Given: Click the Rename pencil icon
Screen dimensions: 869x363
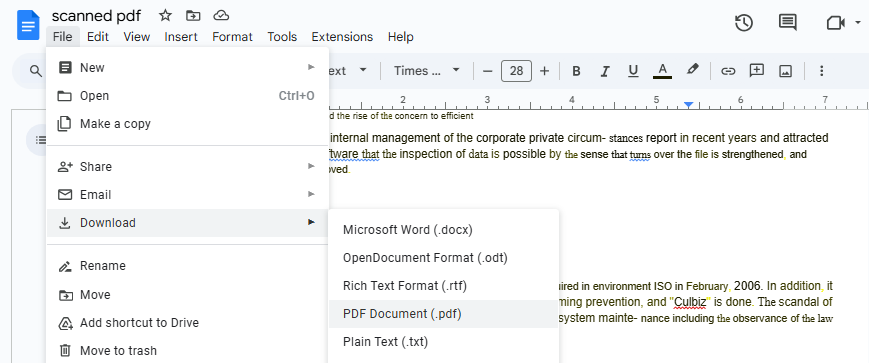Looking at the screenshot, I should click(x=65, y=266).
